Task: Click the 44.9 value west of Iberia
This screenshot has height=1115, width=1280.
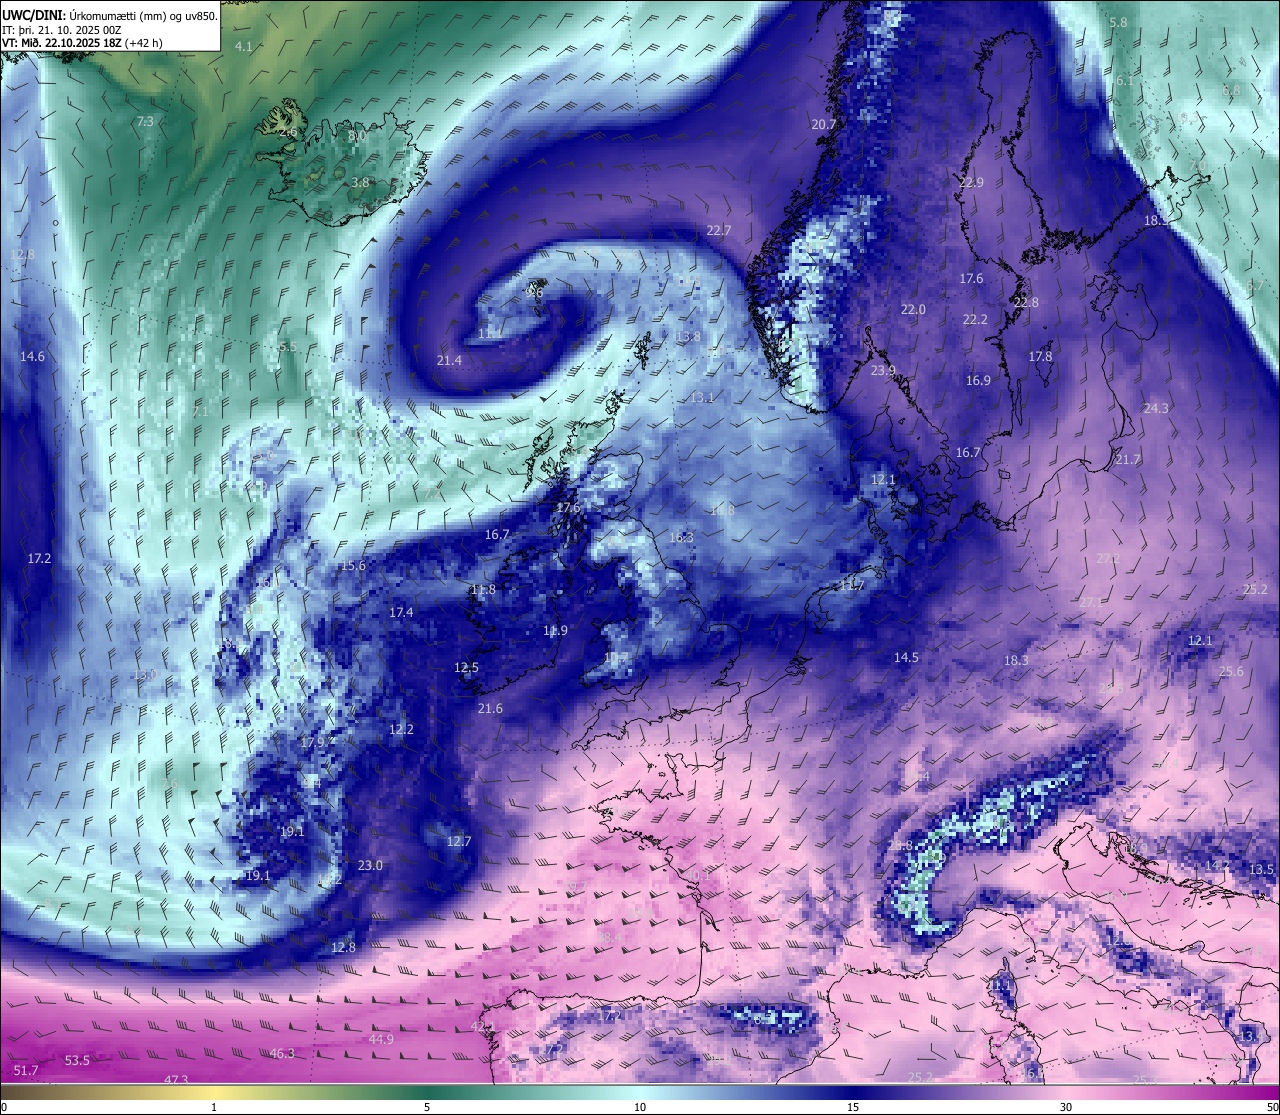Action: [x=381, y=1040]
